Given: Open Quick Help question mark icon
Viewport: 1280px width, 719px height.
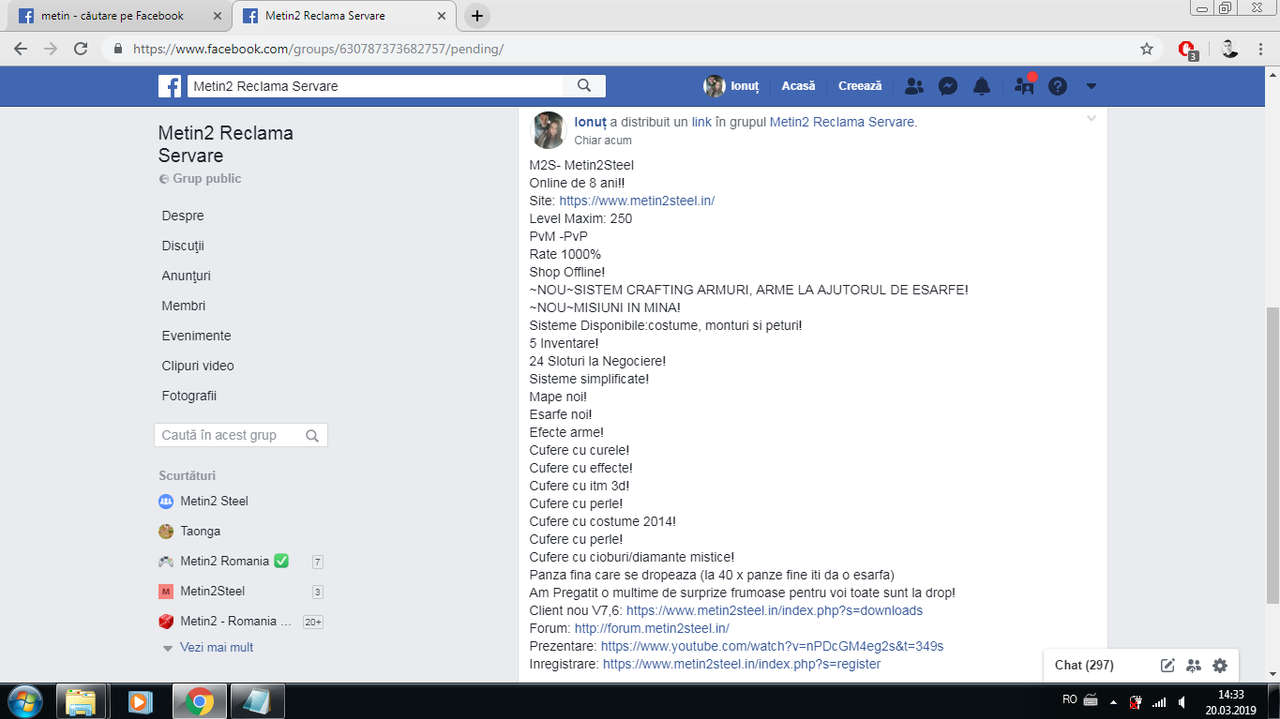Looking at the screenshot, I should click(x=1057, y=86).
